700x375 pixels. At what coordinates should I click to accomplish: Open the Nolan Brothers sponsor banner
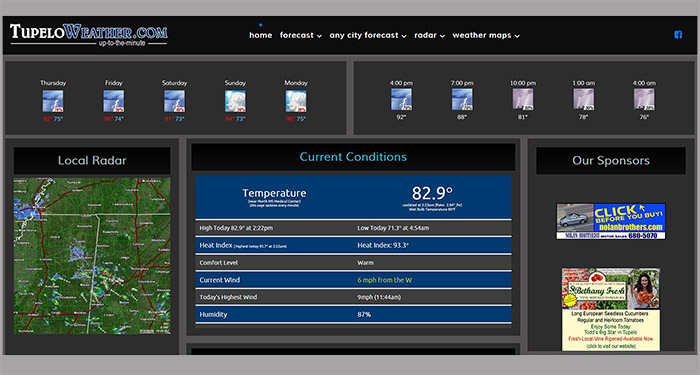(x=611, y=221)
